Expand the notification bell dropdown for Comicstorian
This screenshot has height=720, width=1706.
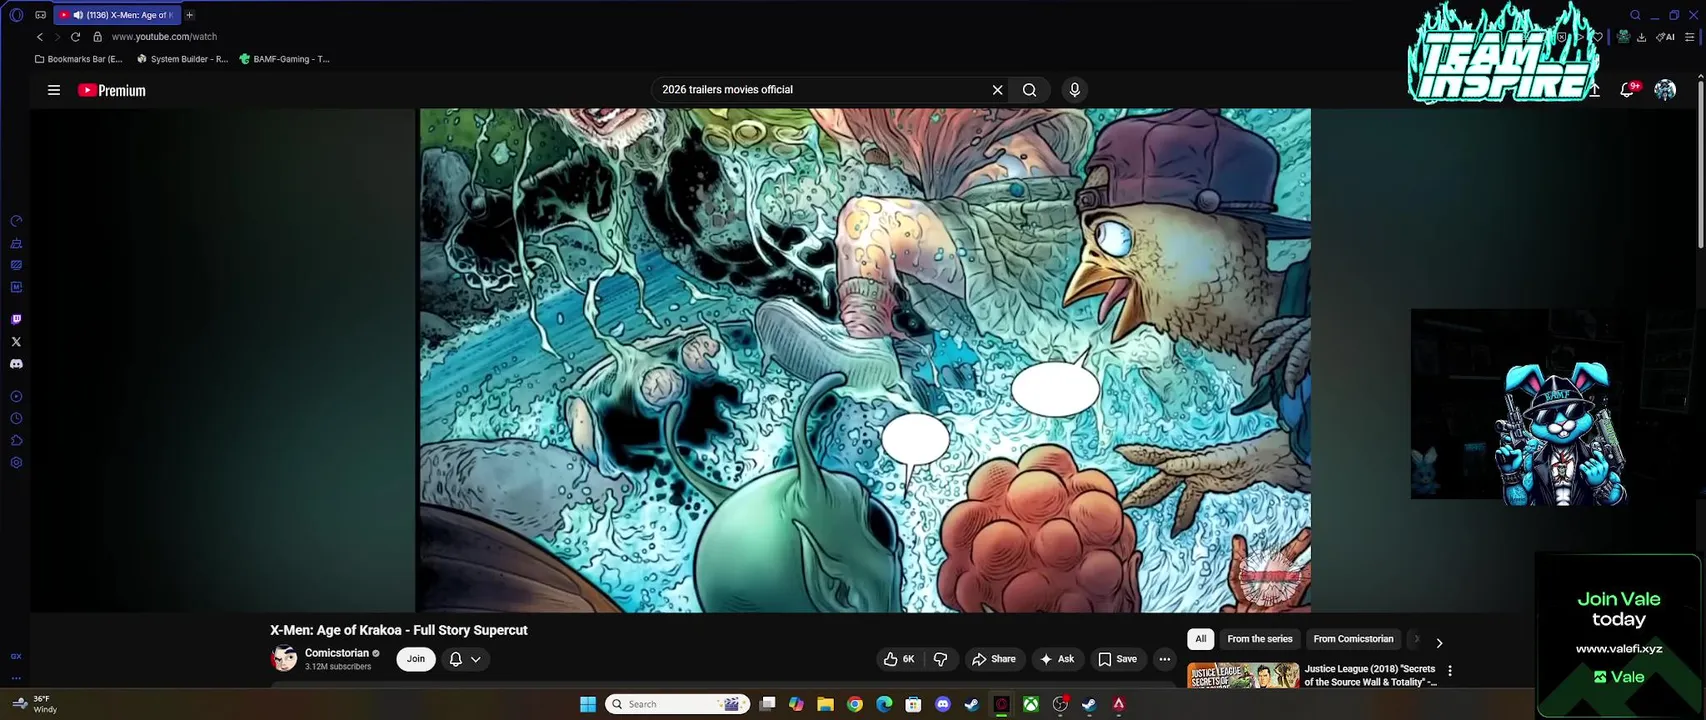[x=465, y=659]
